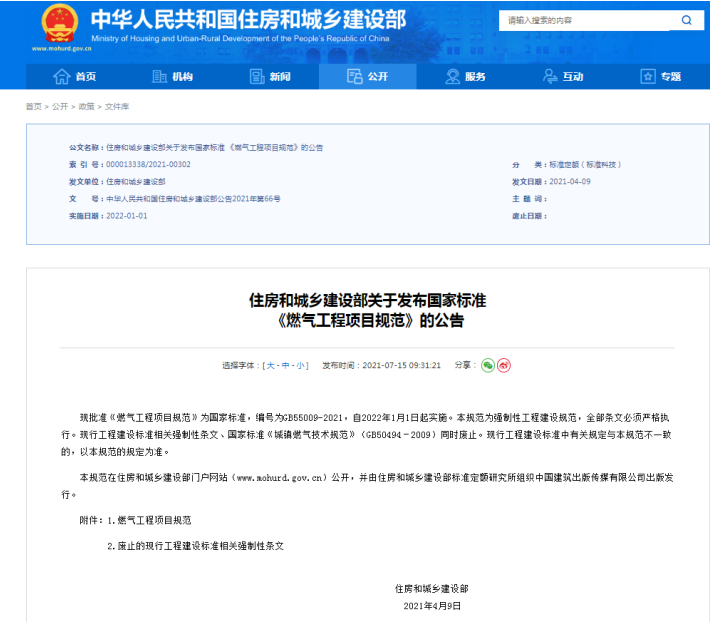Click the search magnifier icon
Image resolution: width=710 pixels, height=626 pixels.
pos(686,20)
